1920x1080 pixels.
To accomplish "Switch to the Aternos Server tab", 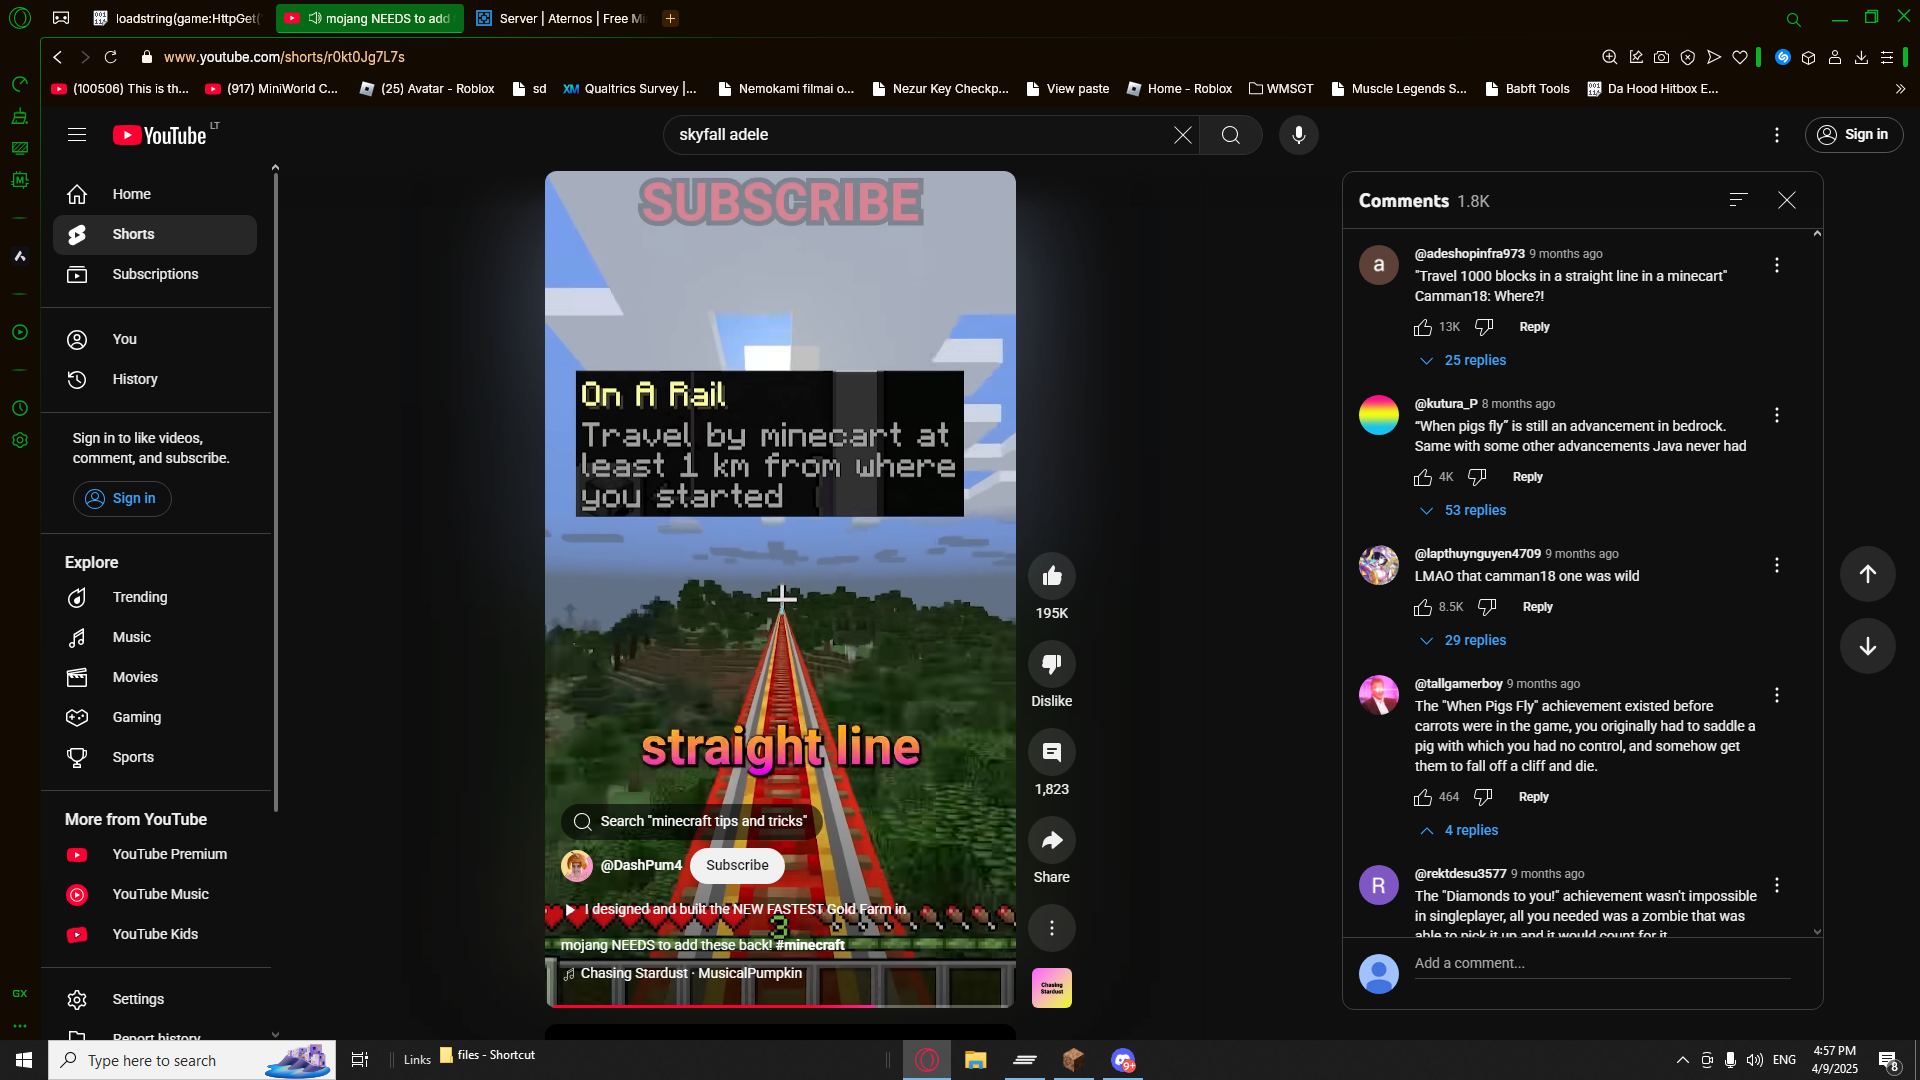I will [x=560, y=19].
